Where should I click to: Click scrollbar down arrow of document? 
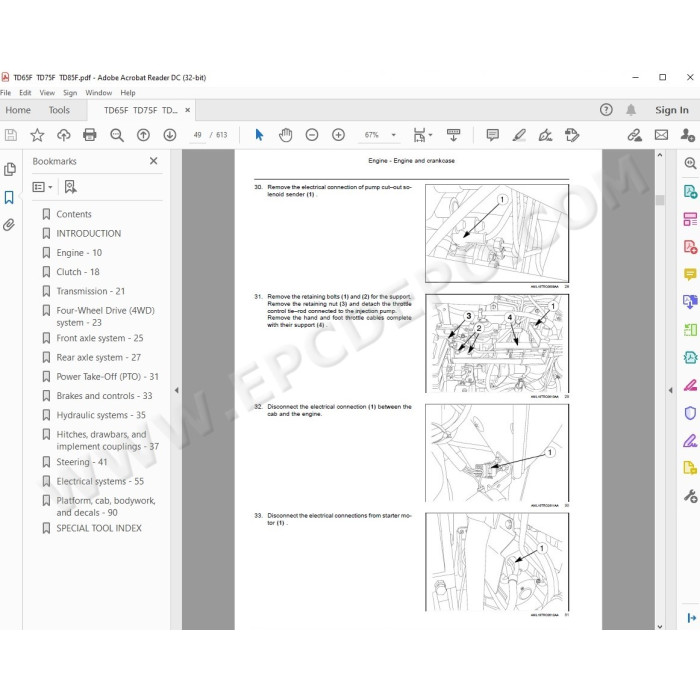pyautogui.click(x=660, y=626)
